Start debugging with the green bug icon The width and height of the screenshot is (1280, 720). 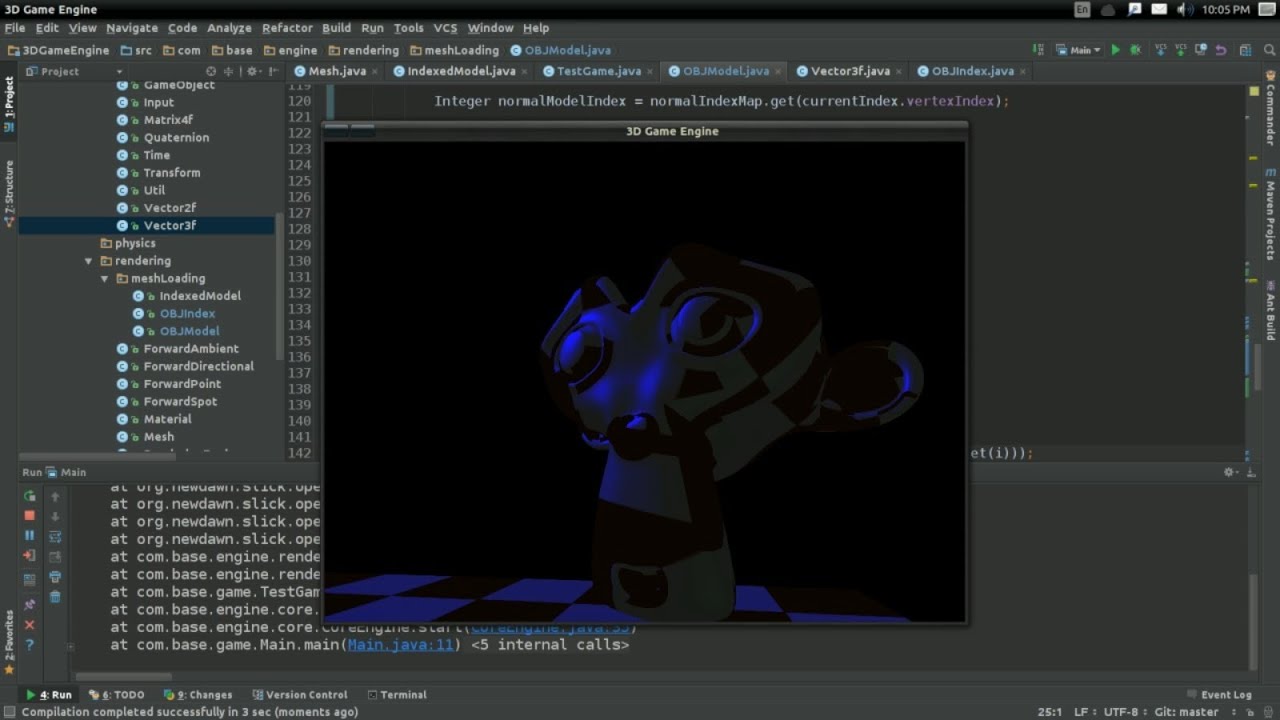click(1135, 50)
